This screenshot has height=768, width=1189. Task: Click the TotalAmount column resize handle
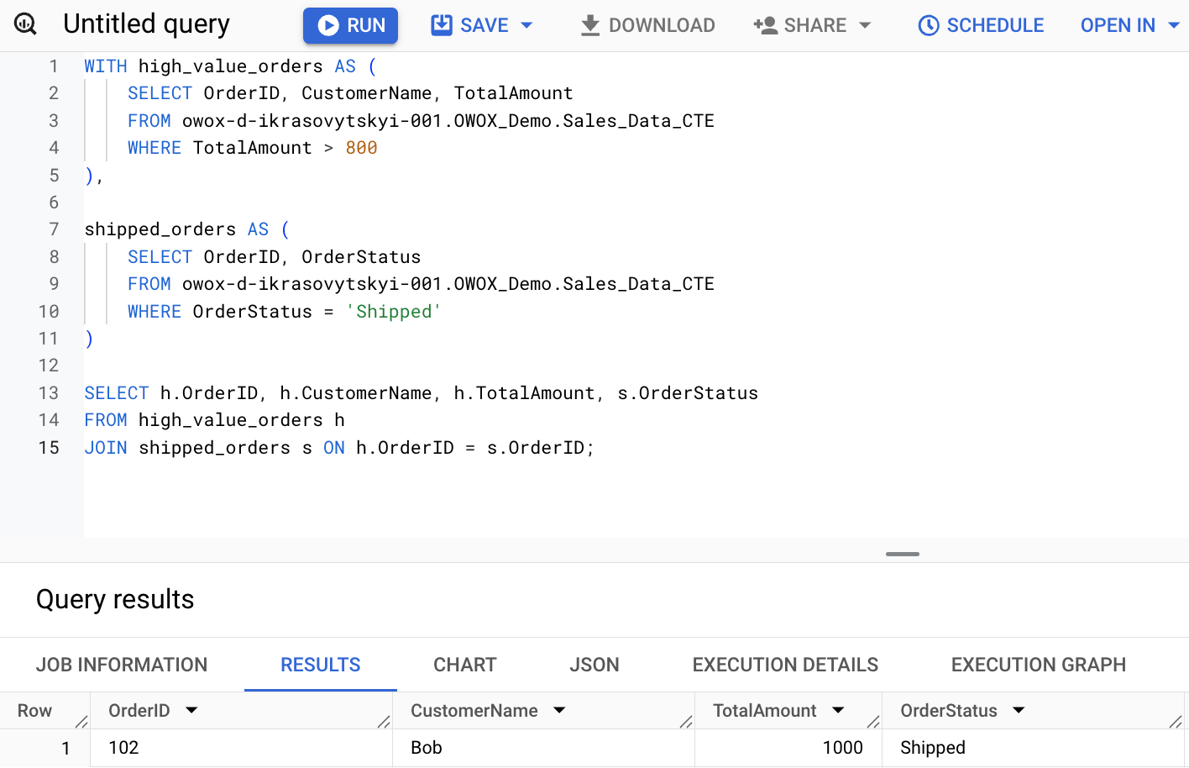click(874, 722)
